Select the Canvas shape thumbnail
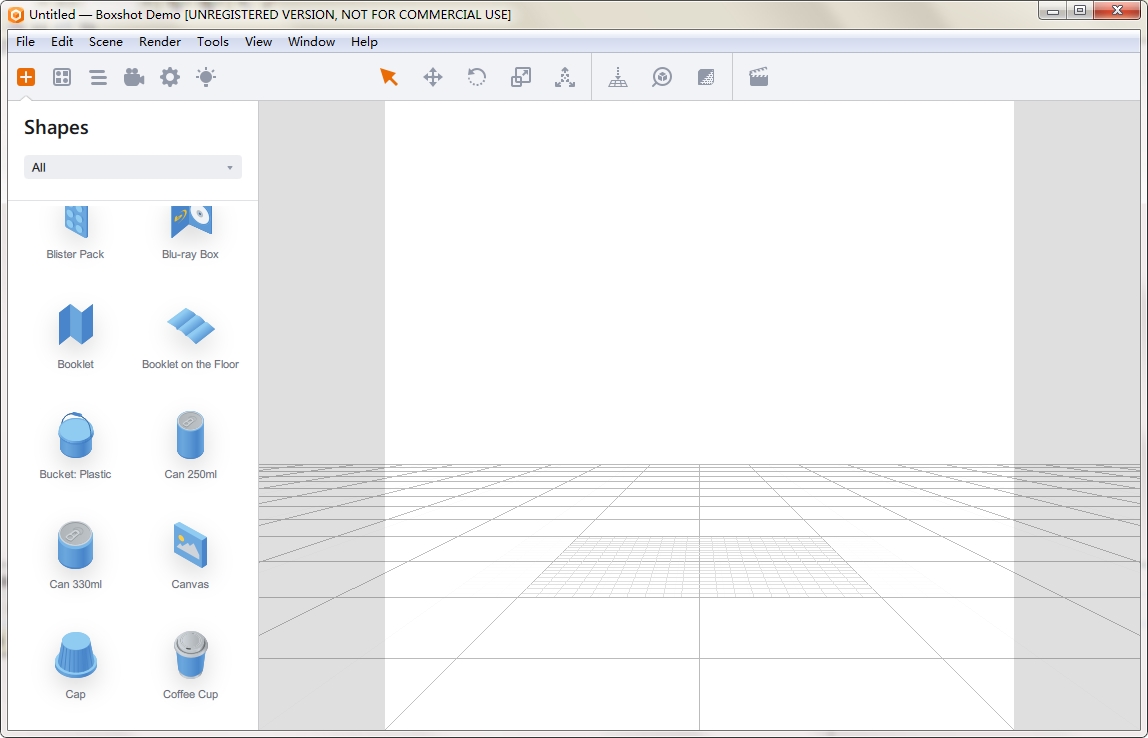This screenshot has height=738, width=1148. (190, 546)
